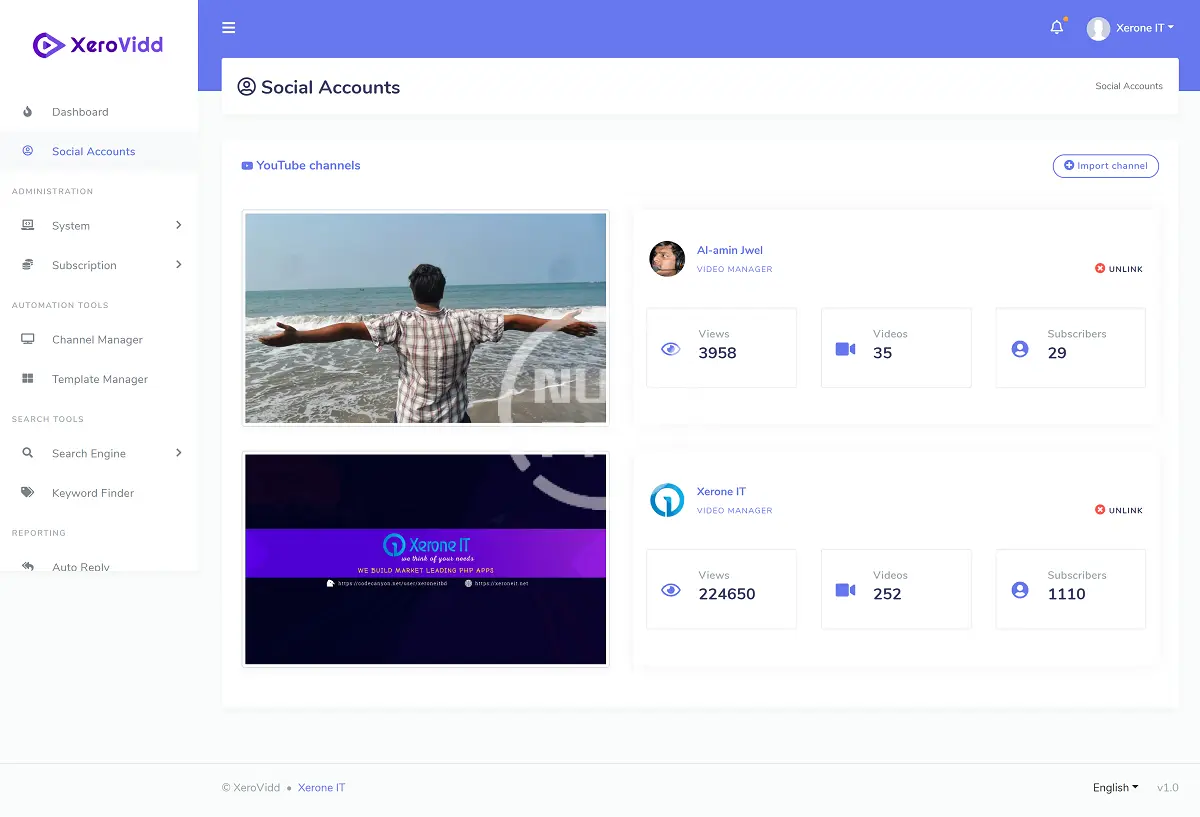Click the hamburger menu icon

coord(229,28)
